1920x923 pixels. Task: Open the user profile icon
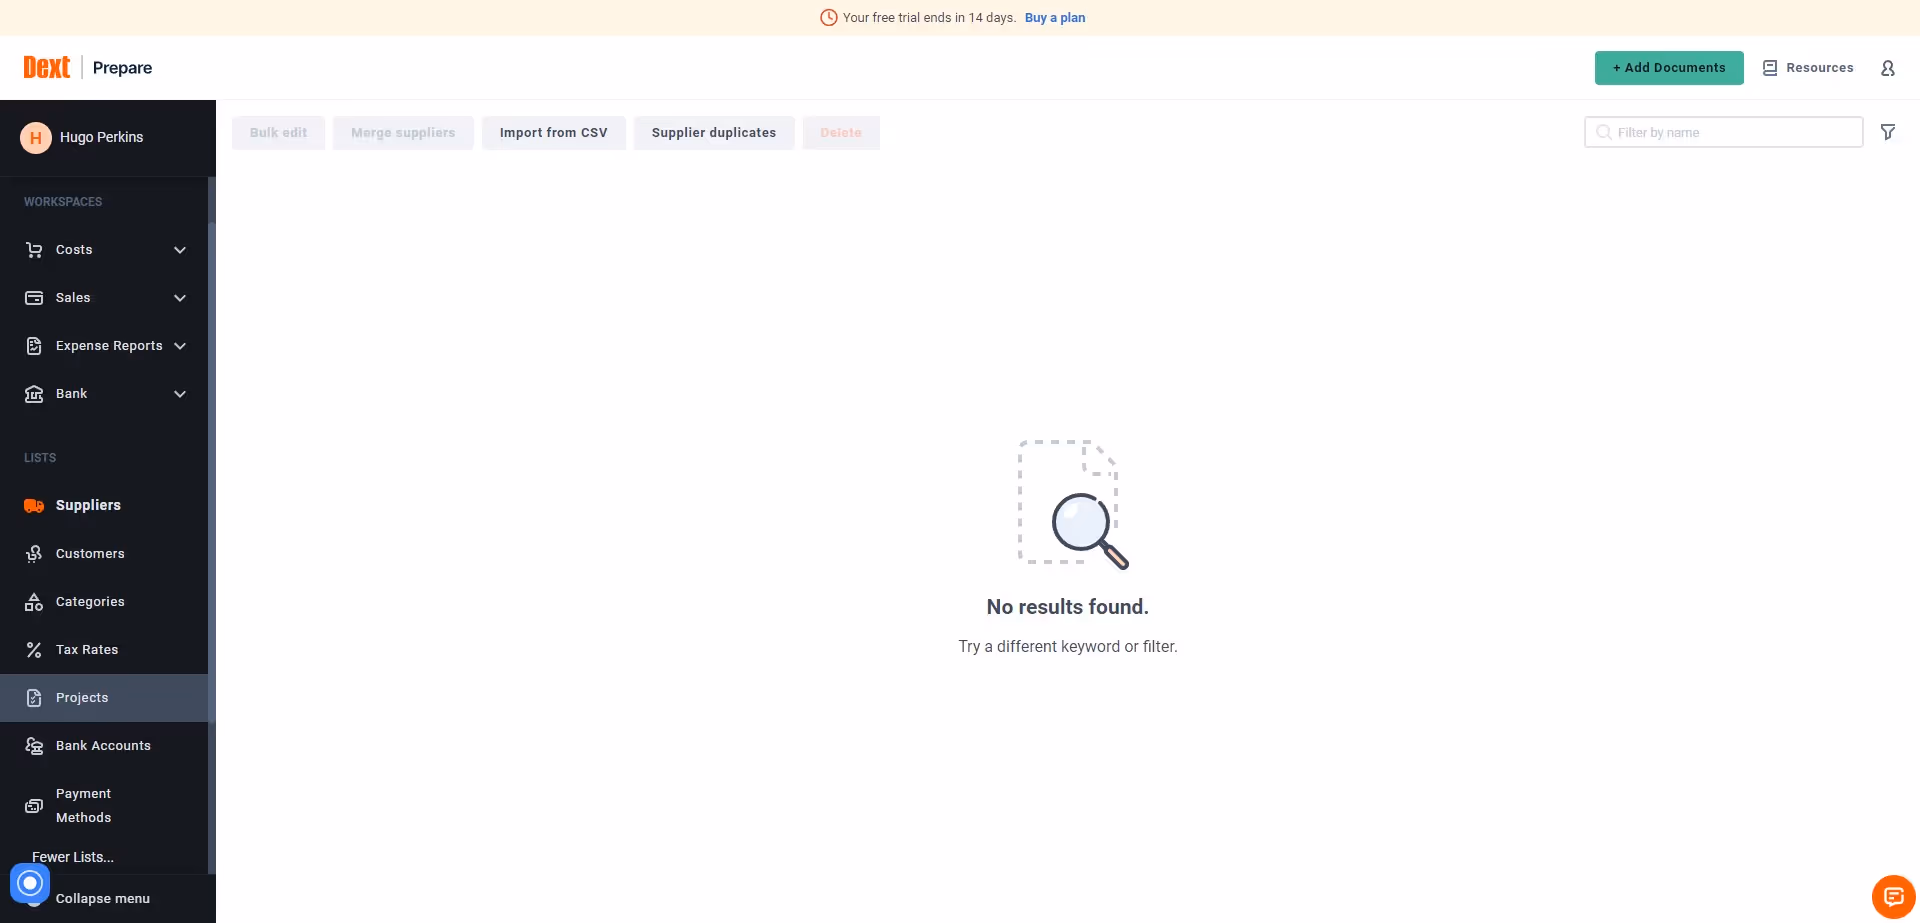tap(1887, 68)
